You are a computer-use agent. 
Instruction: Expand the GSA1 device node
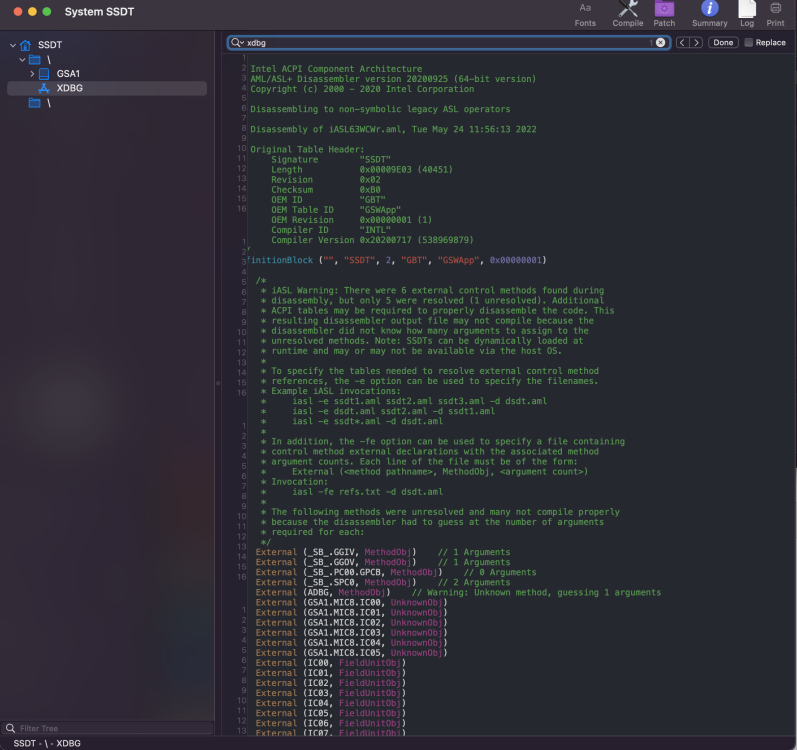coord(32,74)
